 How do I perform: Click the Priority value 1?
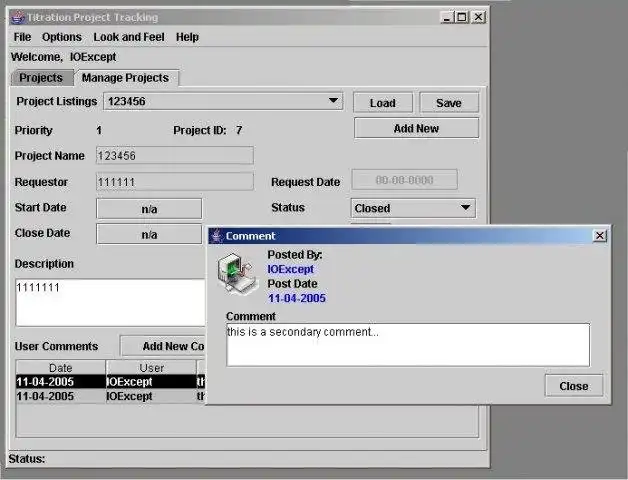click(x=99, y=130)
